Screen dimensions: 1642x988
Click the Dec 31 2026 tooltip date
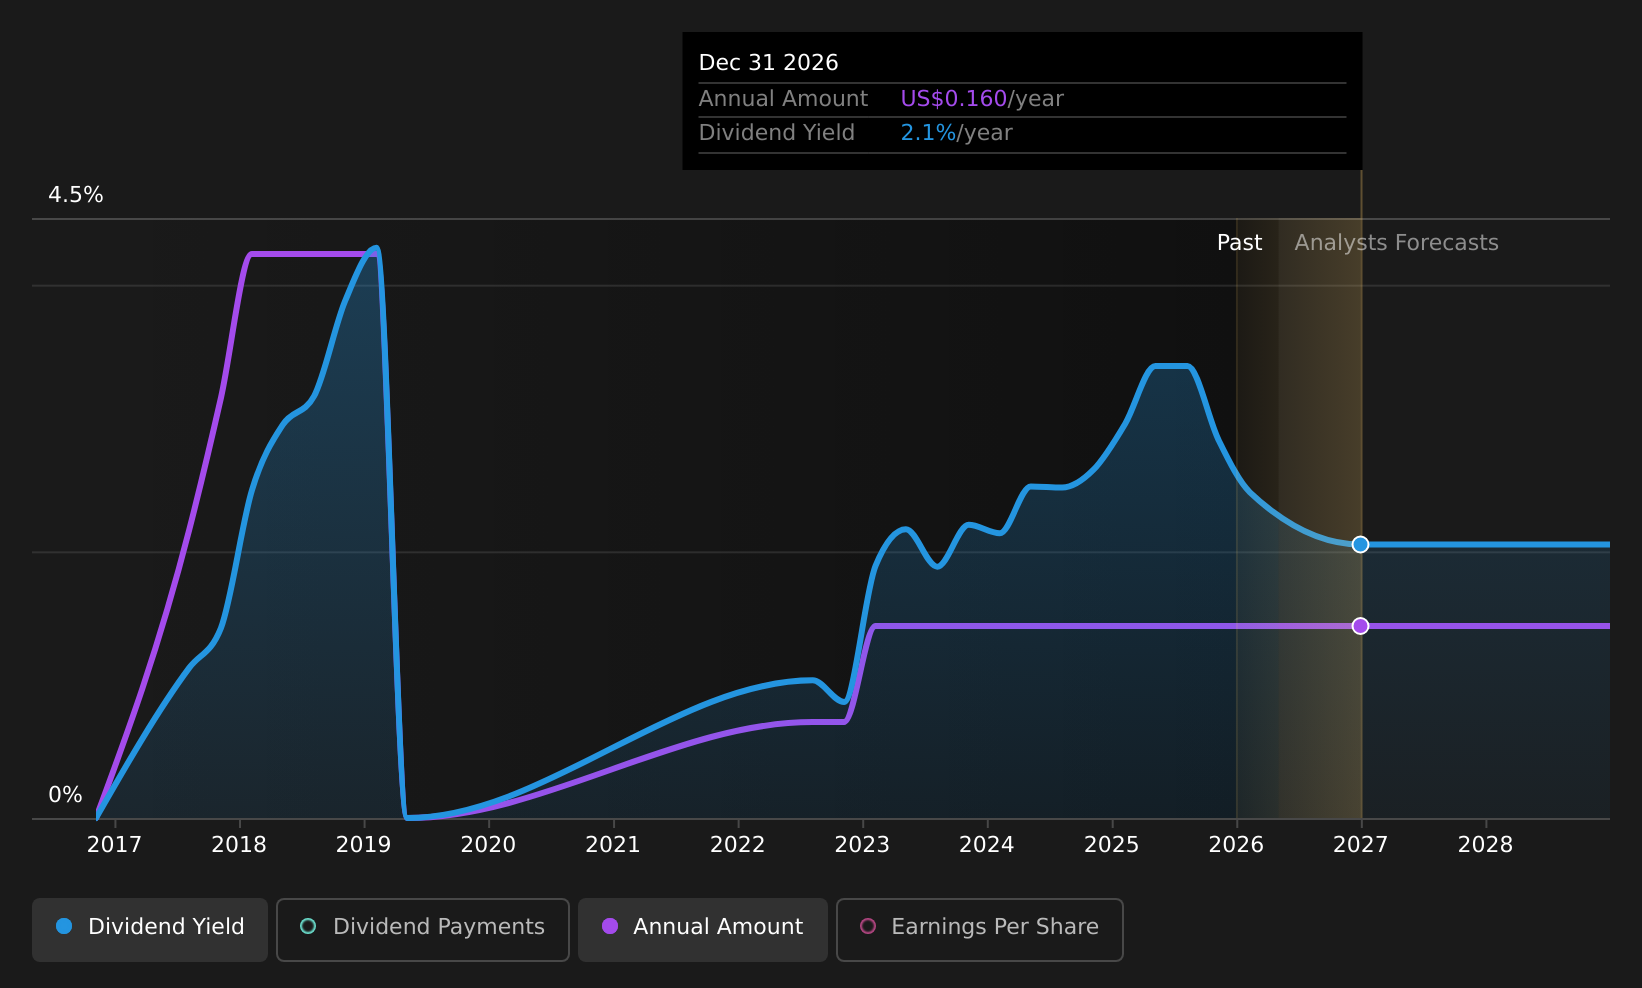(x=768, y=63)
